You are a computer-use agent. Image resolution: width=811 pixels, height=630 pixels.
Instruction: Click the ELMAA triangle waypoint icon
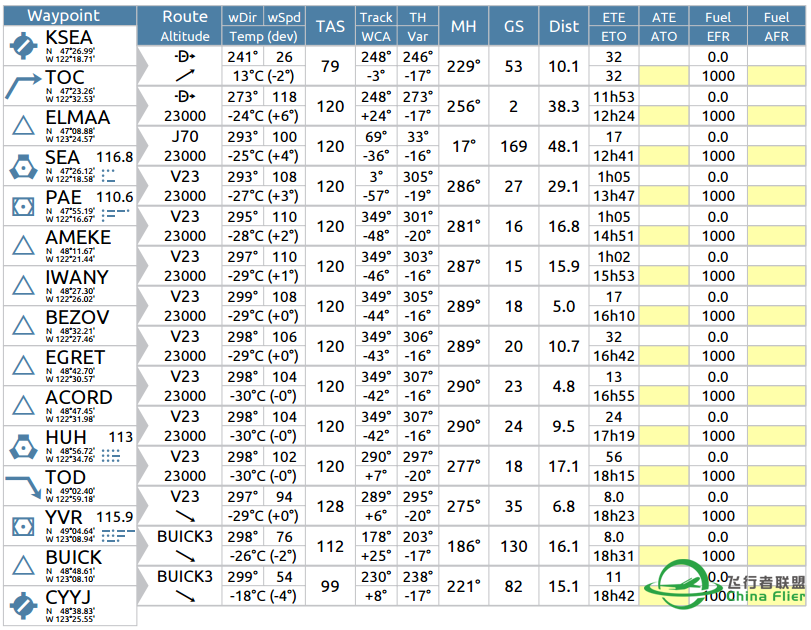coord(21,126)
